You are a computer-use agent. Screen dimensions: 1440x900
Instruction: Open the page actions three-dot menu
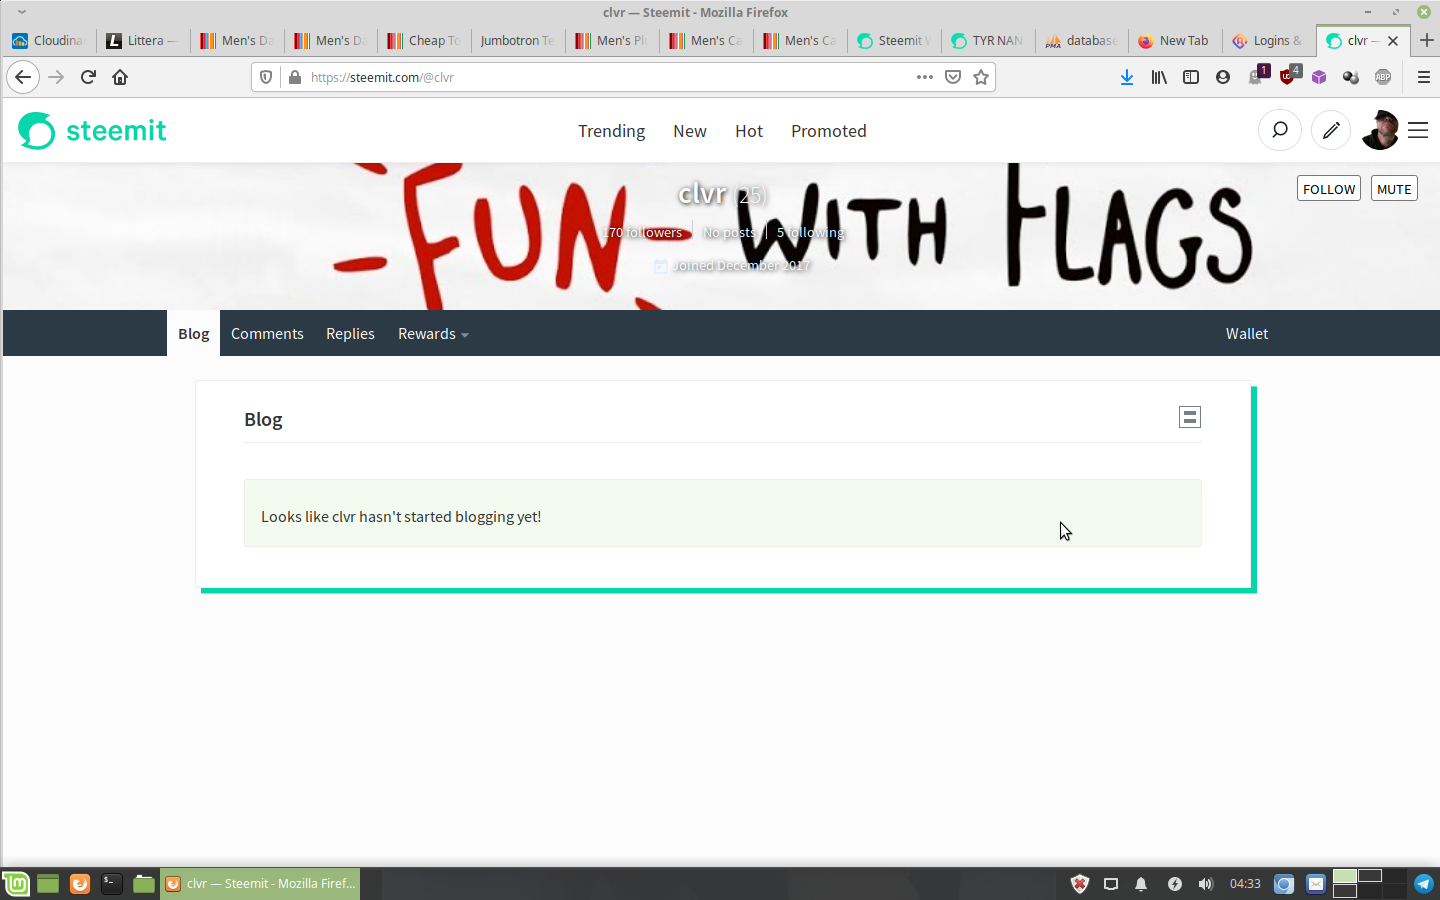925,77
